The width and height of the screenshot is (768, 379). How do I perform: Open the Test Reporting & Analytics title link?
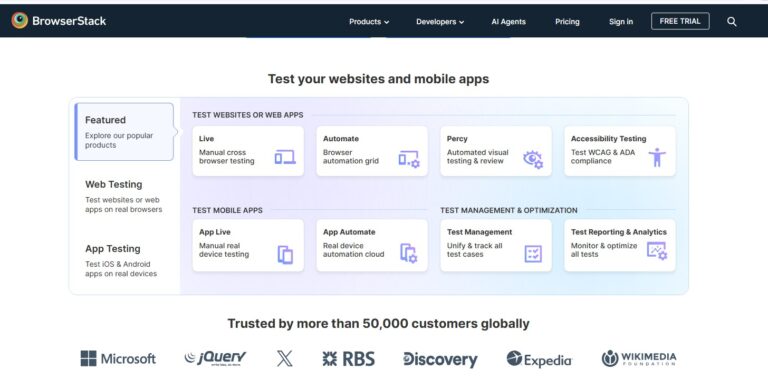coord(619,232)
